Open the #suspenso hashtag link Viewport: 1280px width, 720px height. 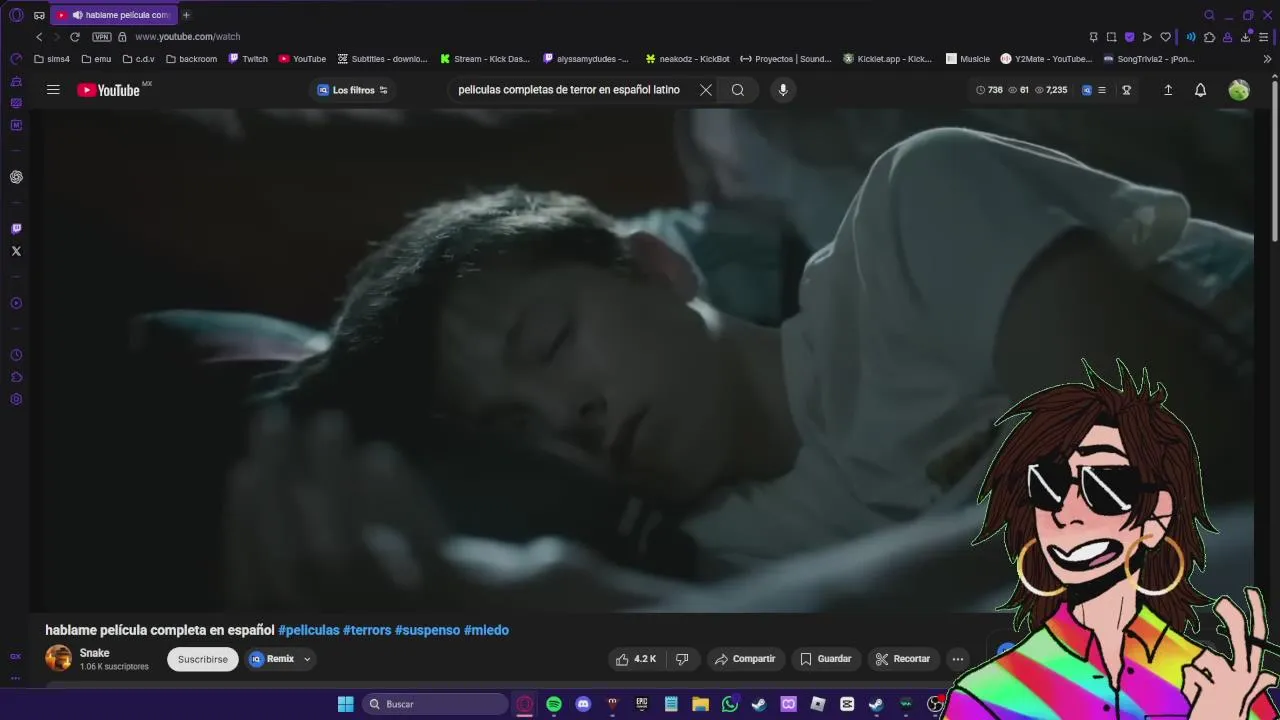[x=428, y=630]
